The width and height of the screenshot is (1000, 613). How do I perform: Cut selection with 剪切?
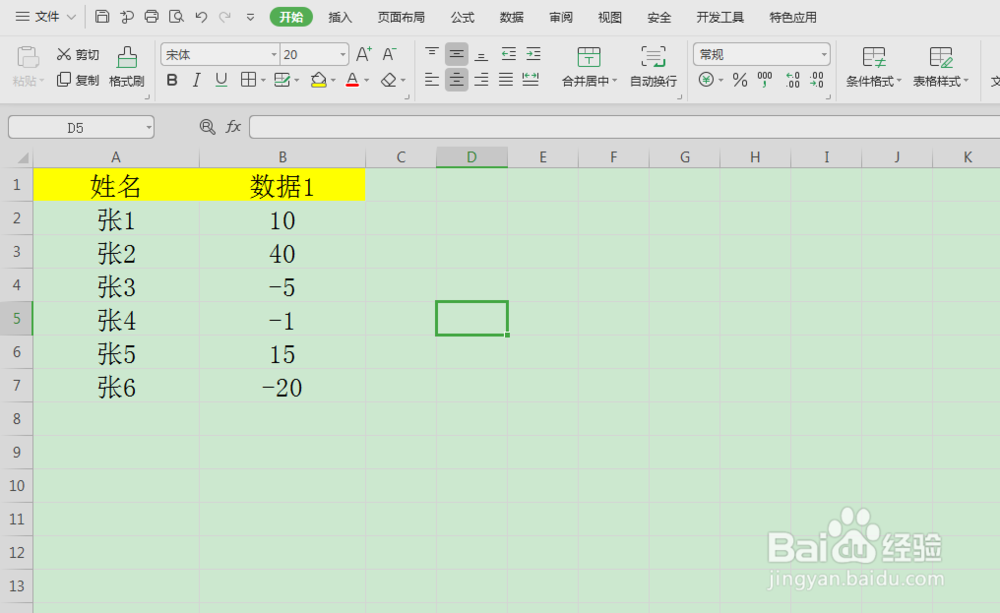coord(78,55)
